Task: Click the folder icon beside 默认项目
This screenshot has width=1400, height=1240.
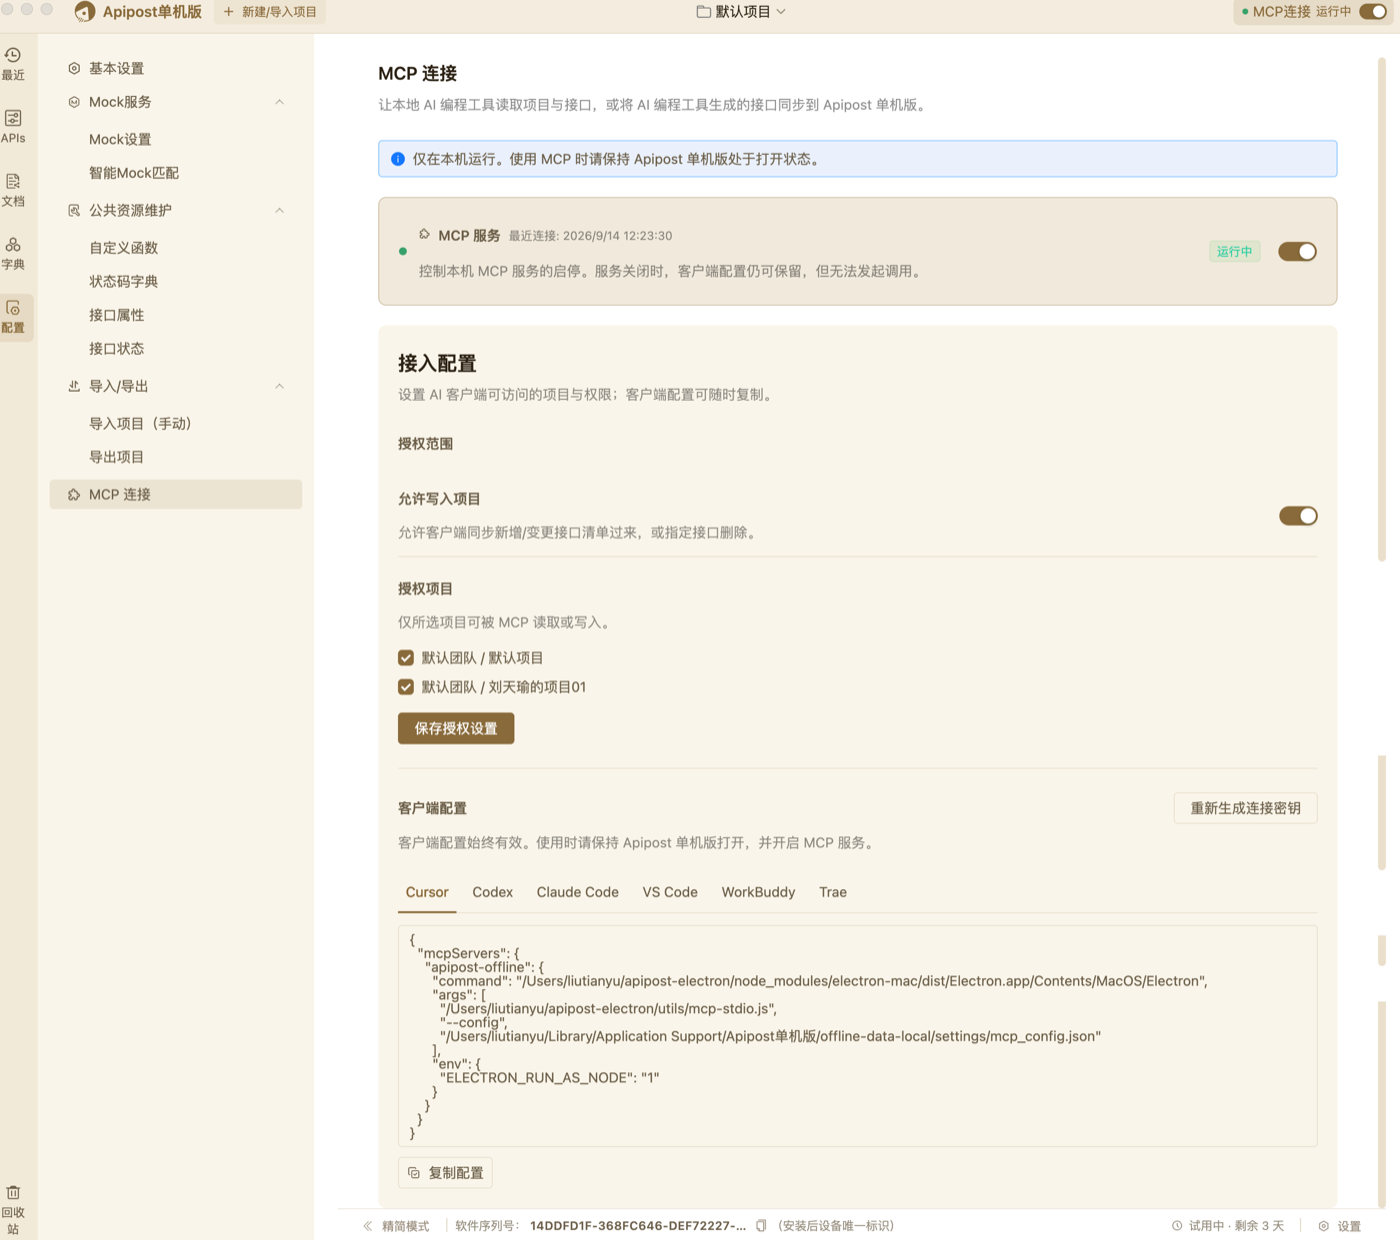Action: point(704,12)
